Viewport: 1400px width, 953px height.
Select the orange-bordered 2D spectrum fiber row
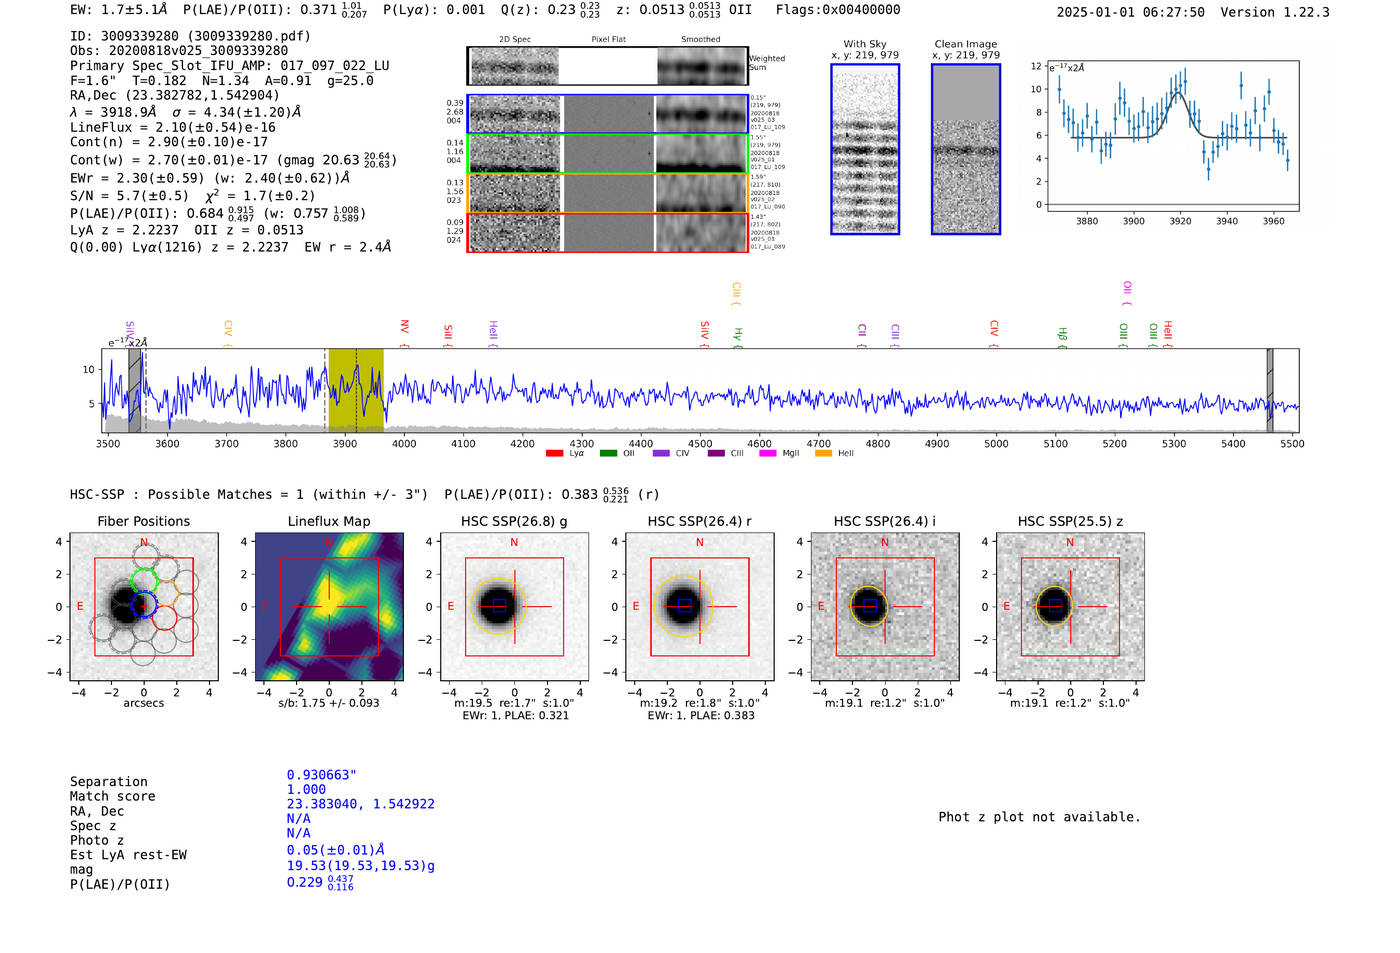click(x=608, y=193)
